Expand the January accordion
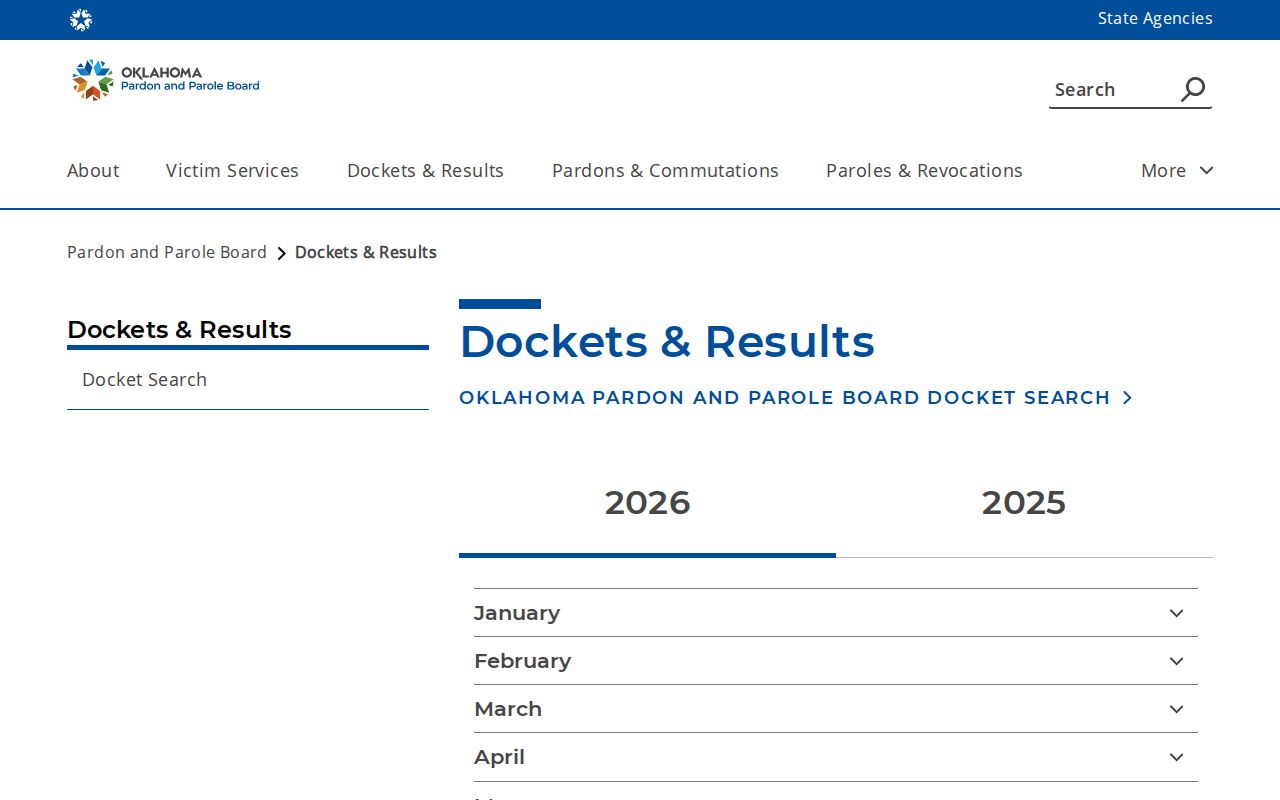The width and height of the screenshot is (1280, 800). [x=836, y=613]
